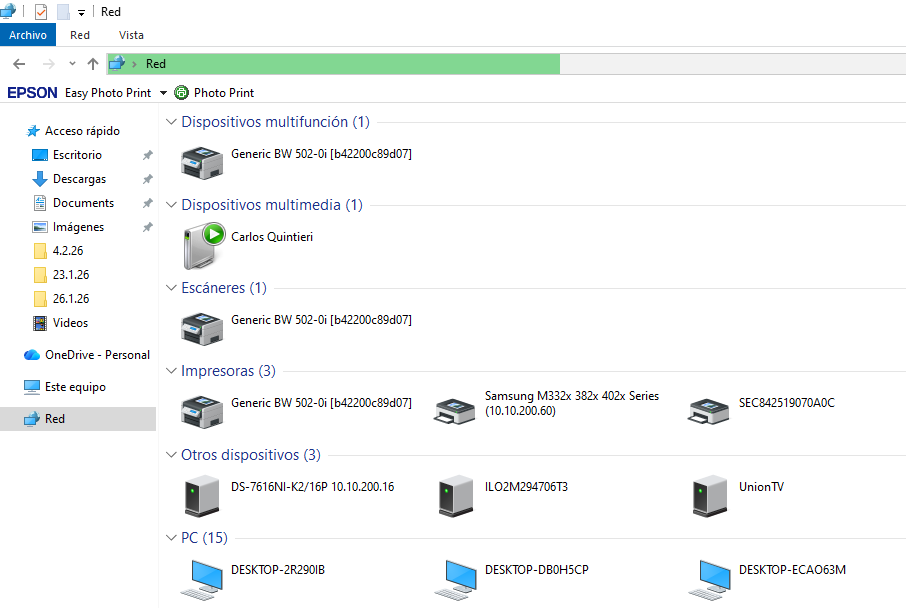Select Generic BW 502-0i scanner icon under Escáneres

pos(202,329)
